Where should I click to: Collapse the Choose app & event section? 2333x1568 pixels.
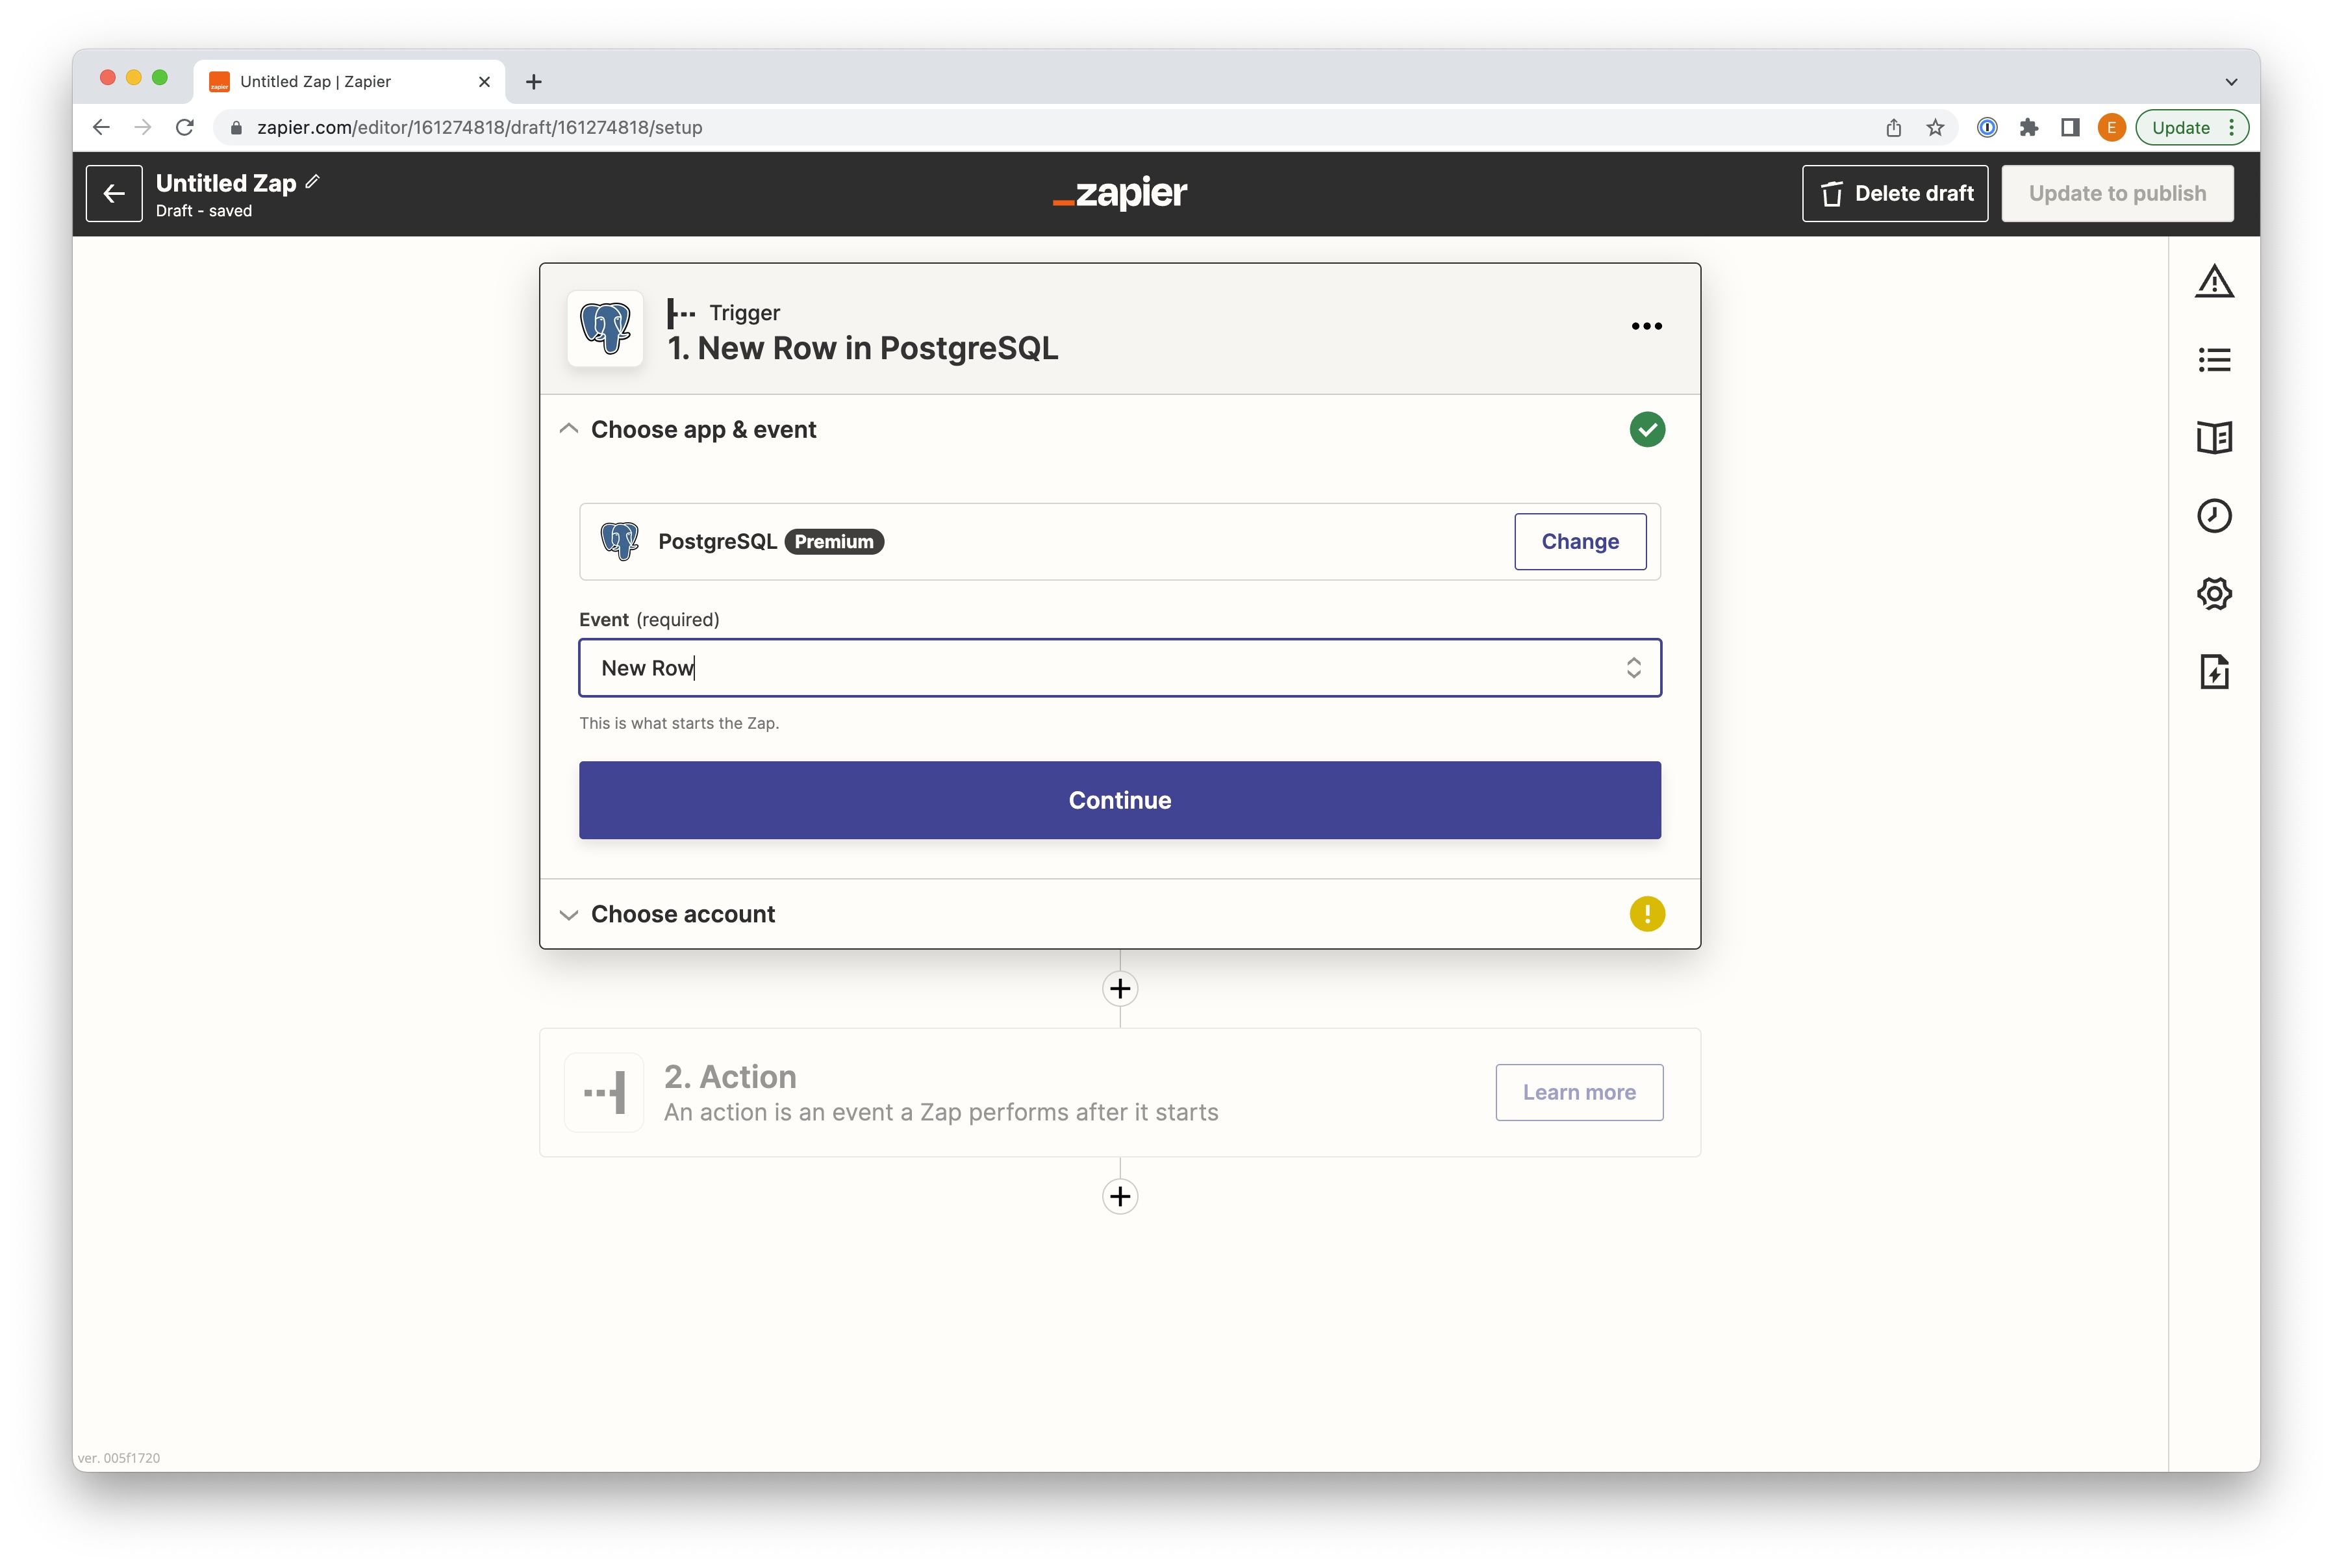pyautogui.click(x=569, y=429)
